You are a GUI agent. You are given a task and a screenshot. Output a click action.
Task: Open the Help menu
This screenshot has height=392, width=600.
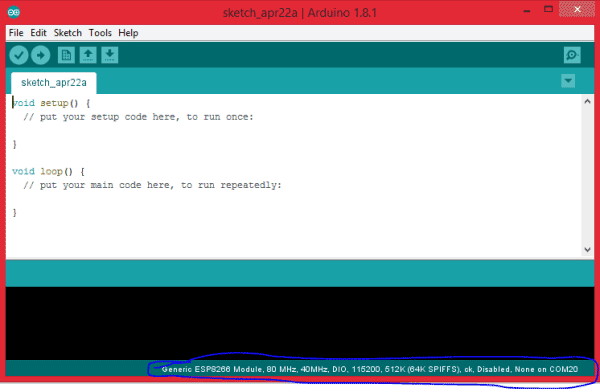tap(128, 33)
